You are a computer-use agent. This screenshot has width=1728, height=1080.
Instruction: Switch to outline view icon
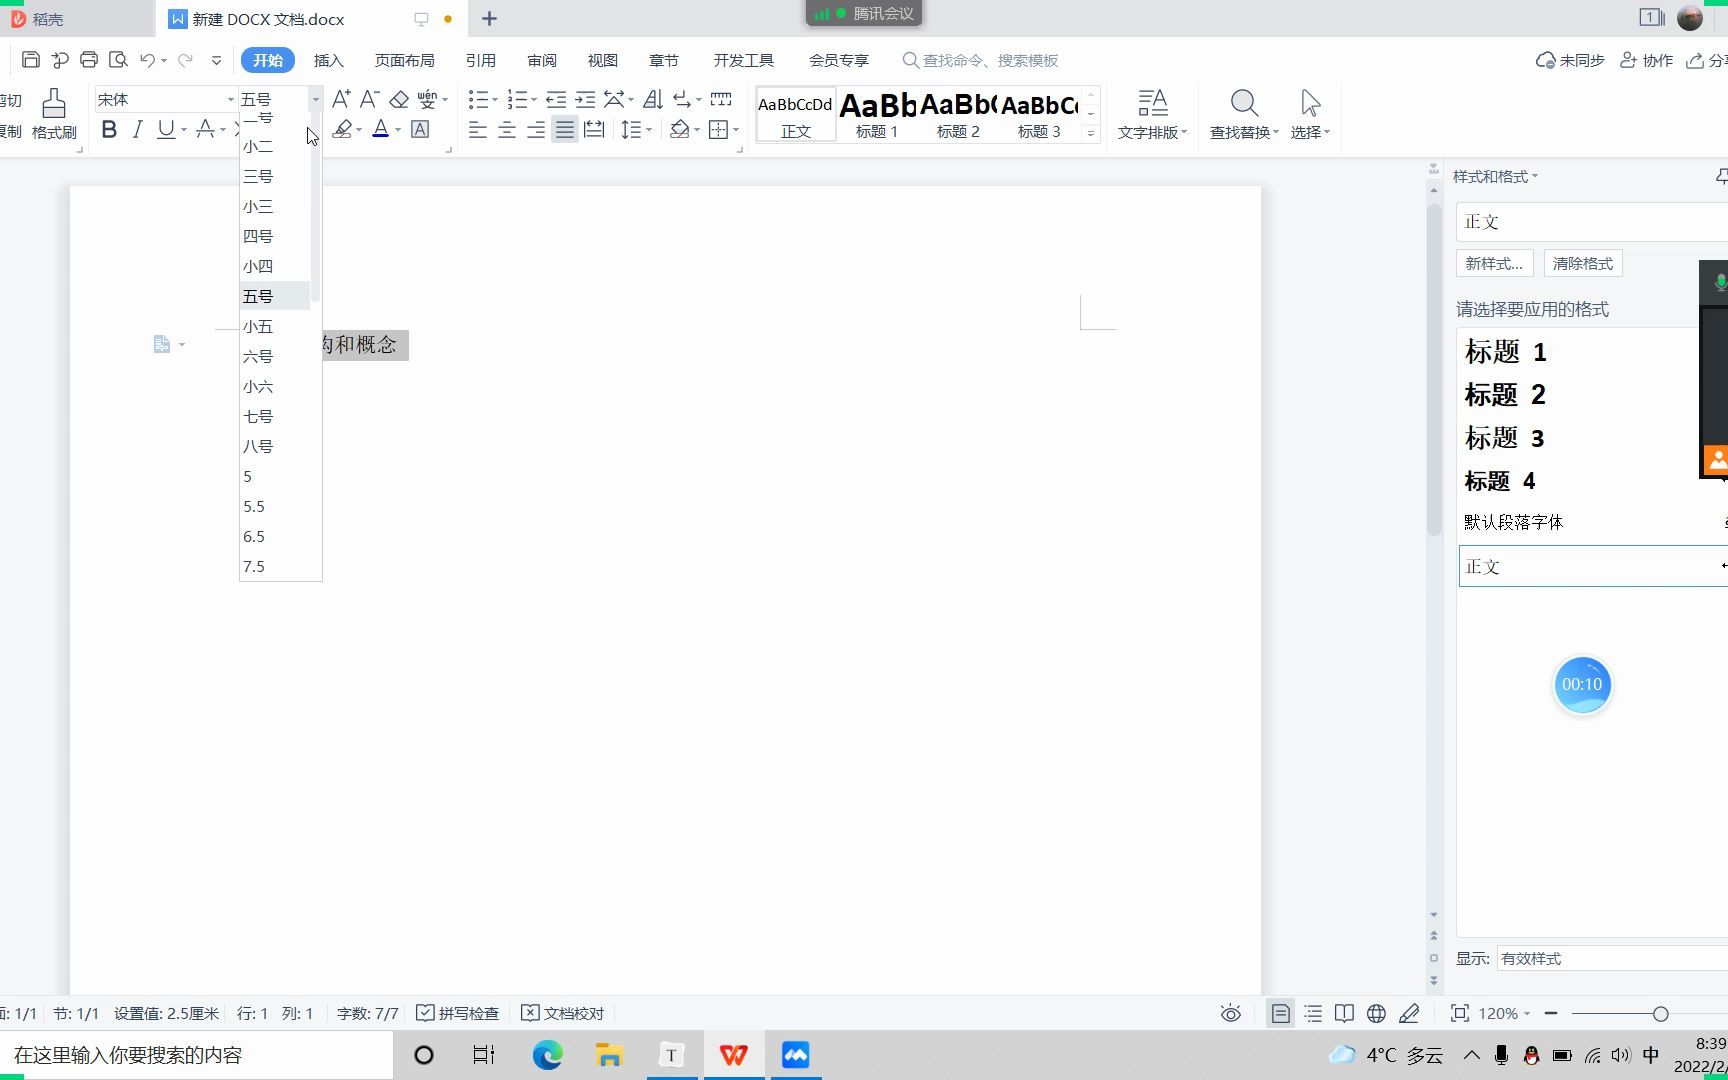point(1313,1013)
